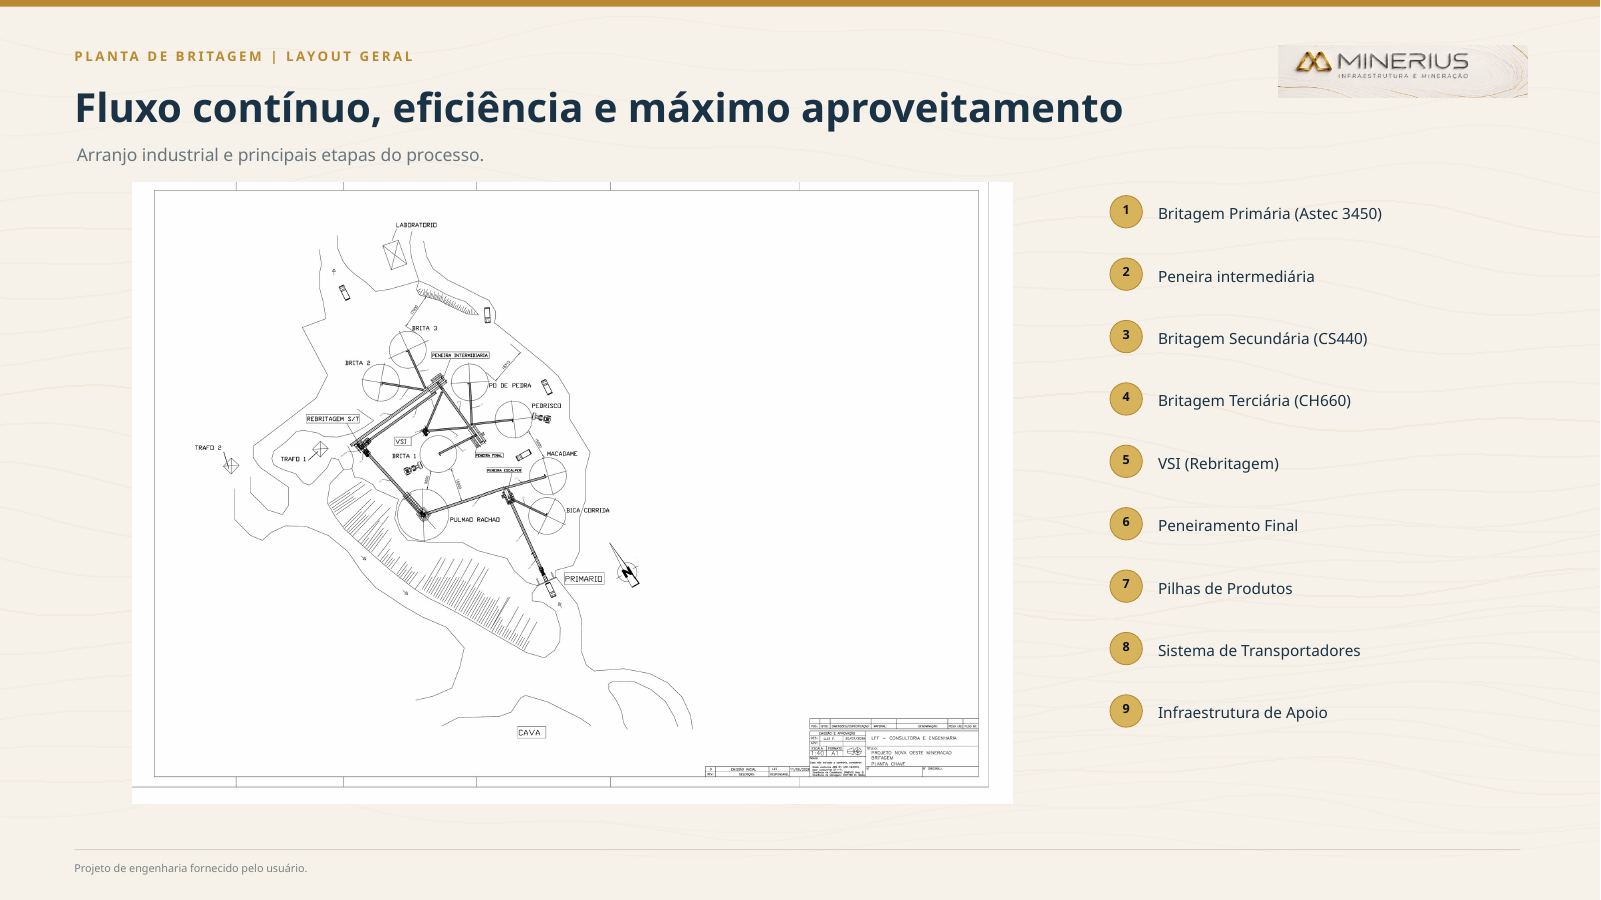Click the number 7 circle badge
1601x900 pixels.
click(x=1126, y=585)
